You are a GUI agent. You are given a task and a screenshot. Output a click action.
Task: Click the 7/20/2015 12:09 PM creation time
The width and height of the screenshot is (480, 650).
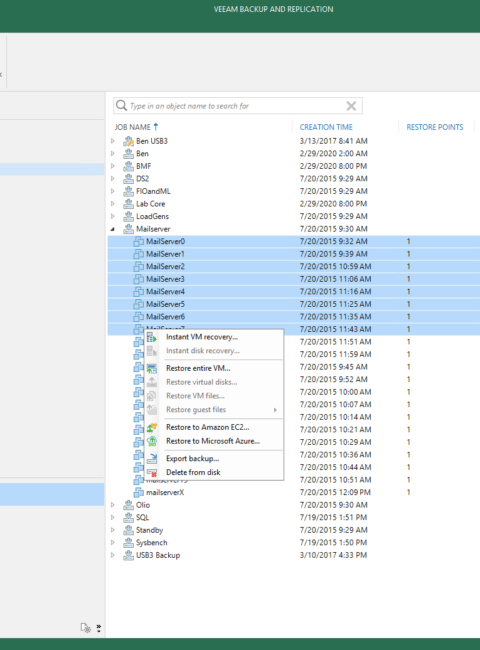pos(335,492)
